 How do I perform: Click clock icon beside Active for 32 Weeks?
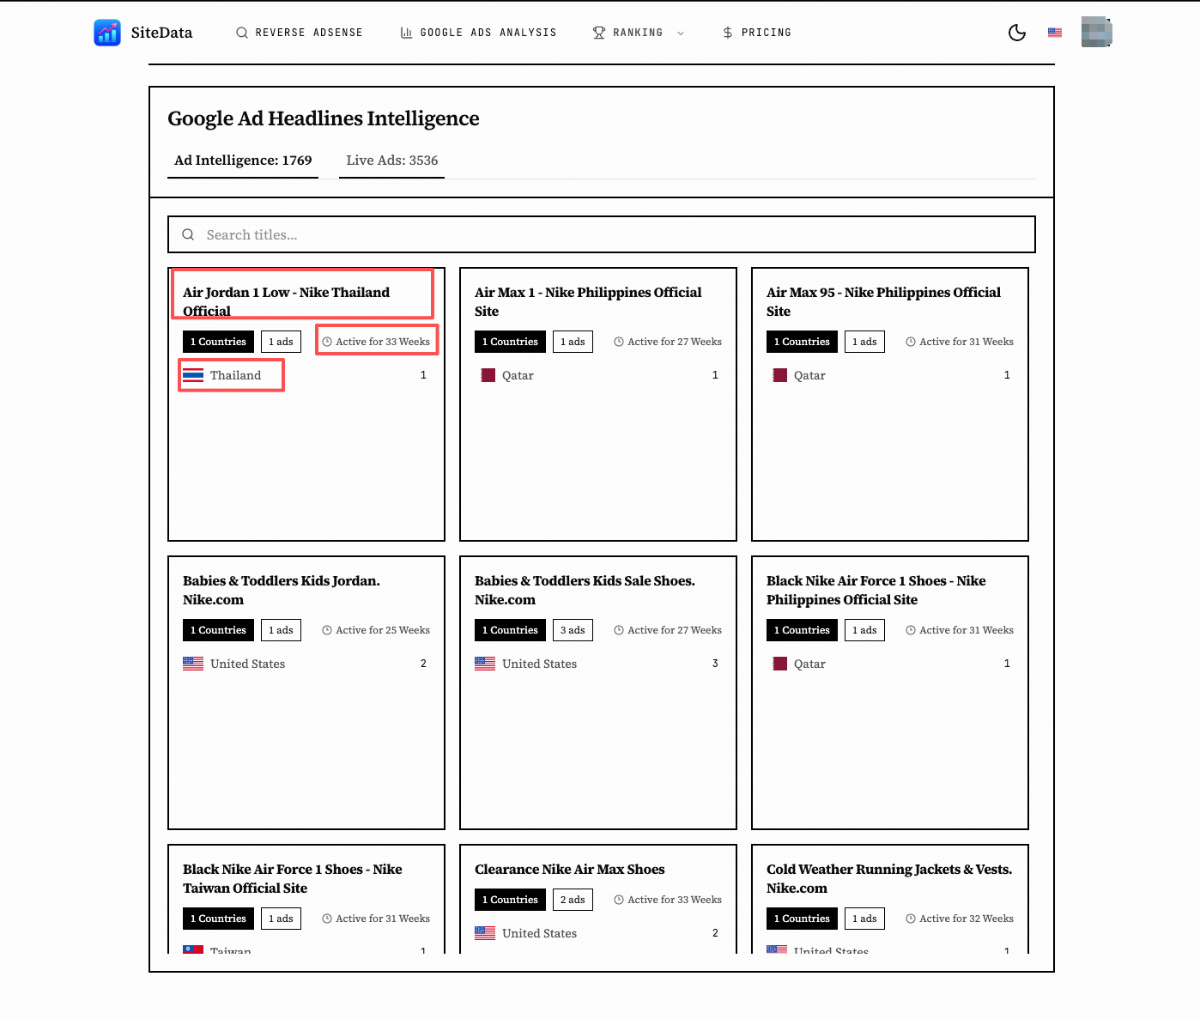coord(911,919)
